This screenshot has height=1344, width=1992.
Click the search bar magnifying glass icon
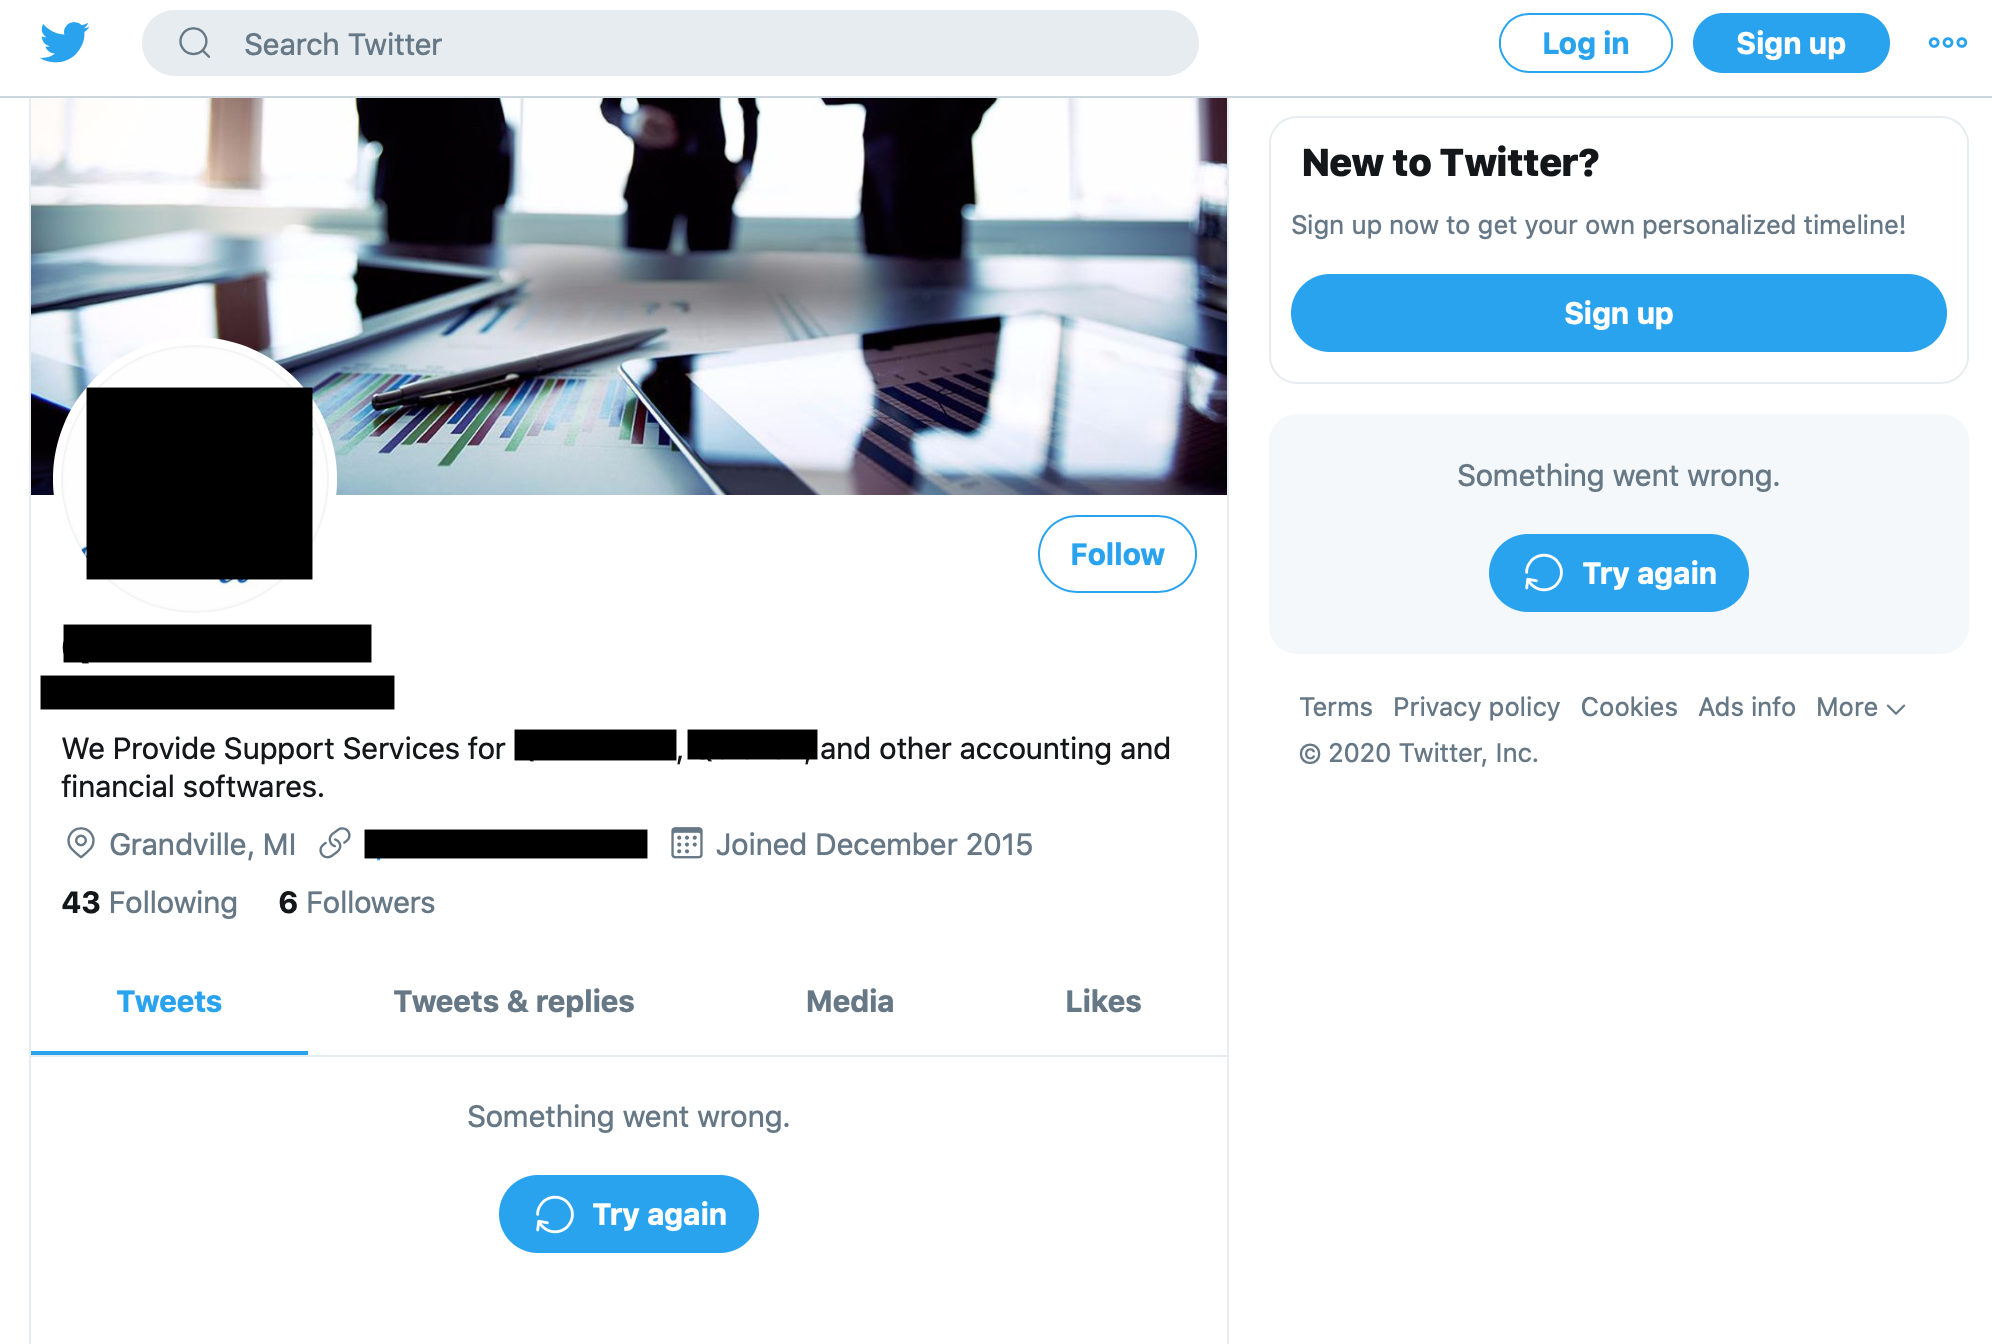(x=195, y=44)
